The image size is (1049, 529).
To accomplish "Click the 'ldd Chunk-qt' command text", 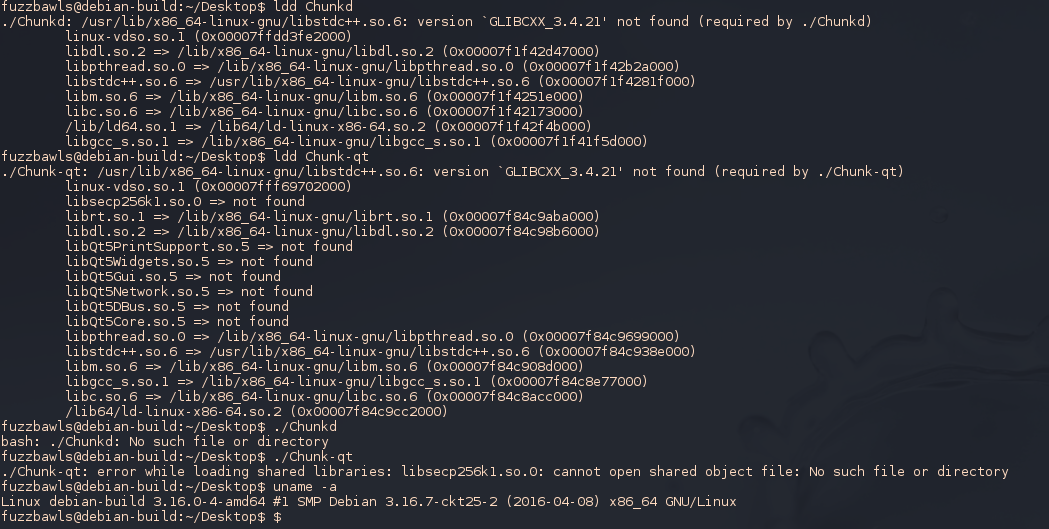I will 321,156.
